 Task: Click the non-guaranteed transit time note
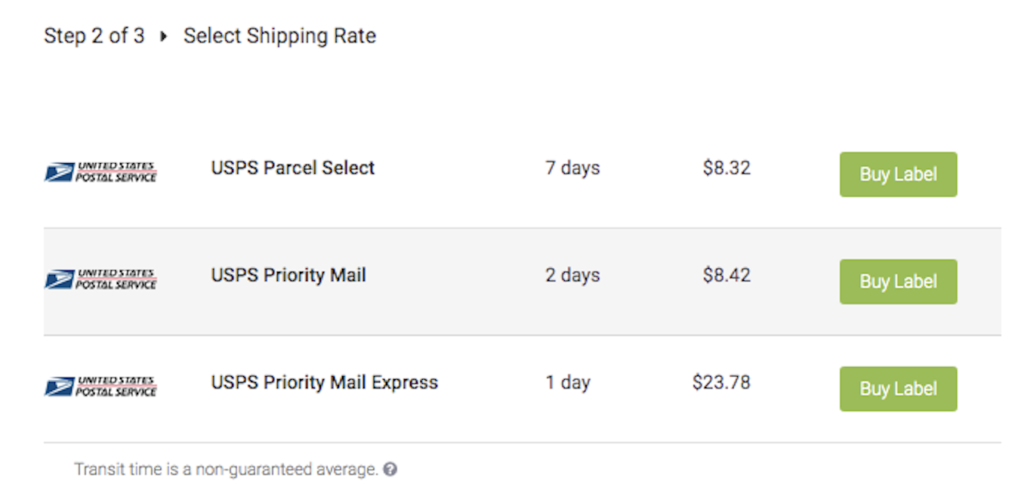[x=225, y=469]
